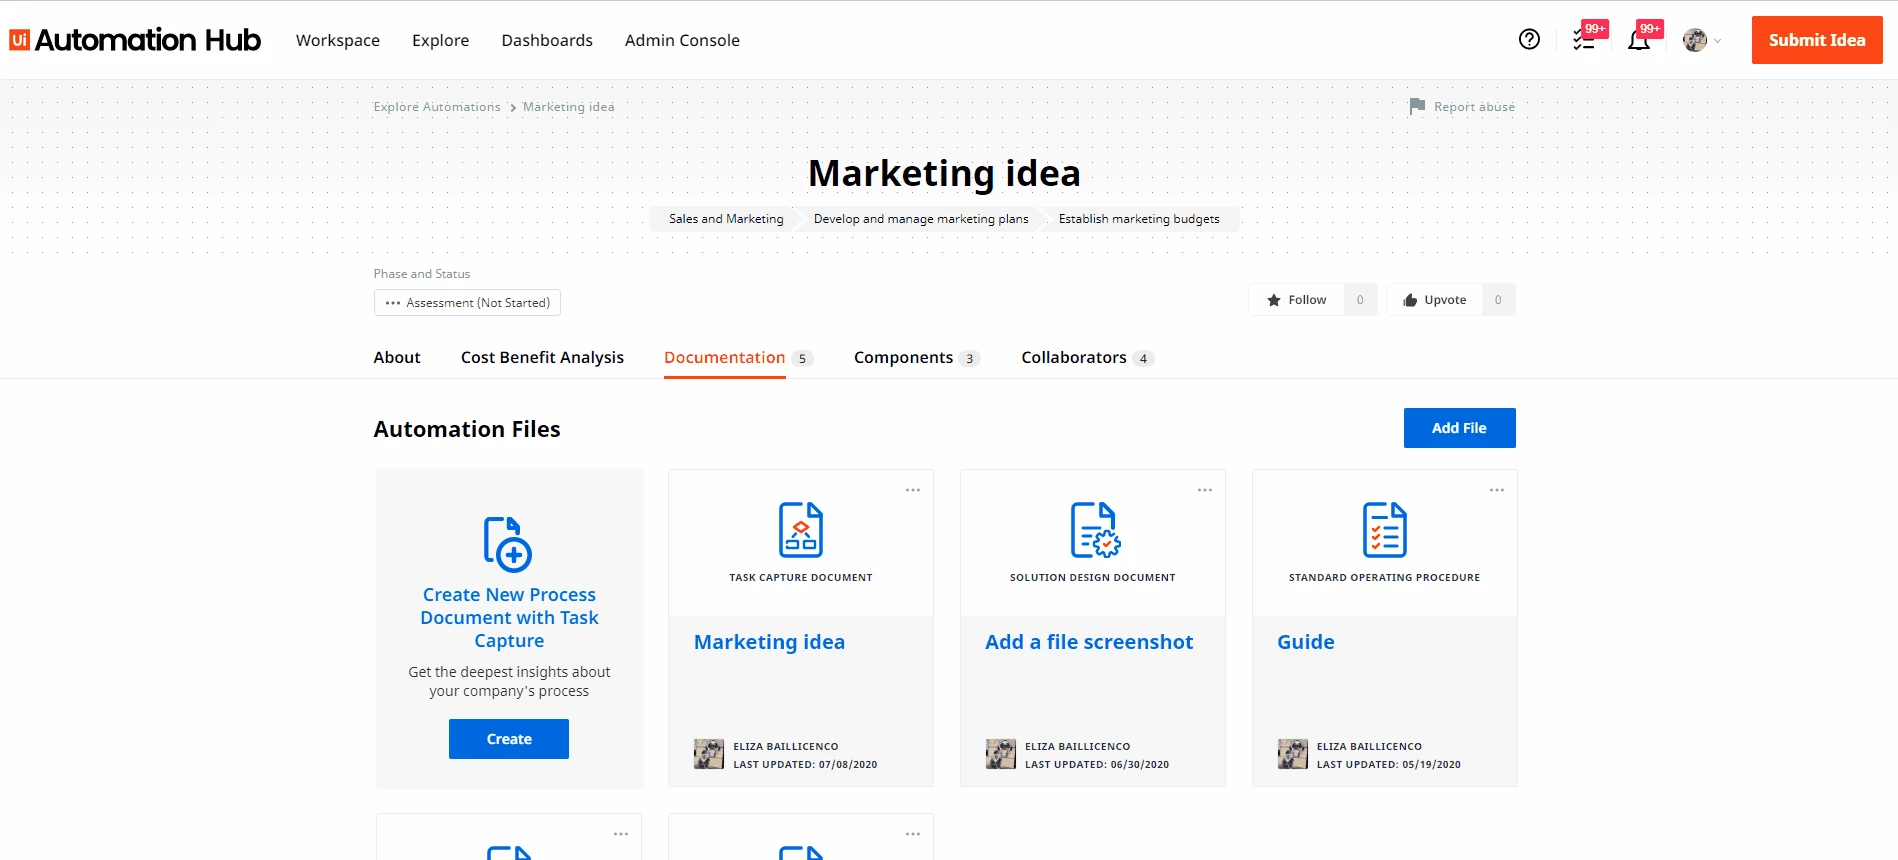Toggle Follow for this idea

1296,300
